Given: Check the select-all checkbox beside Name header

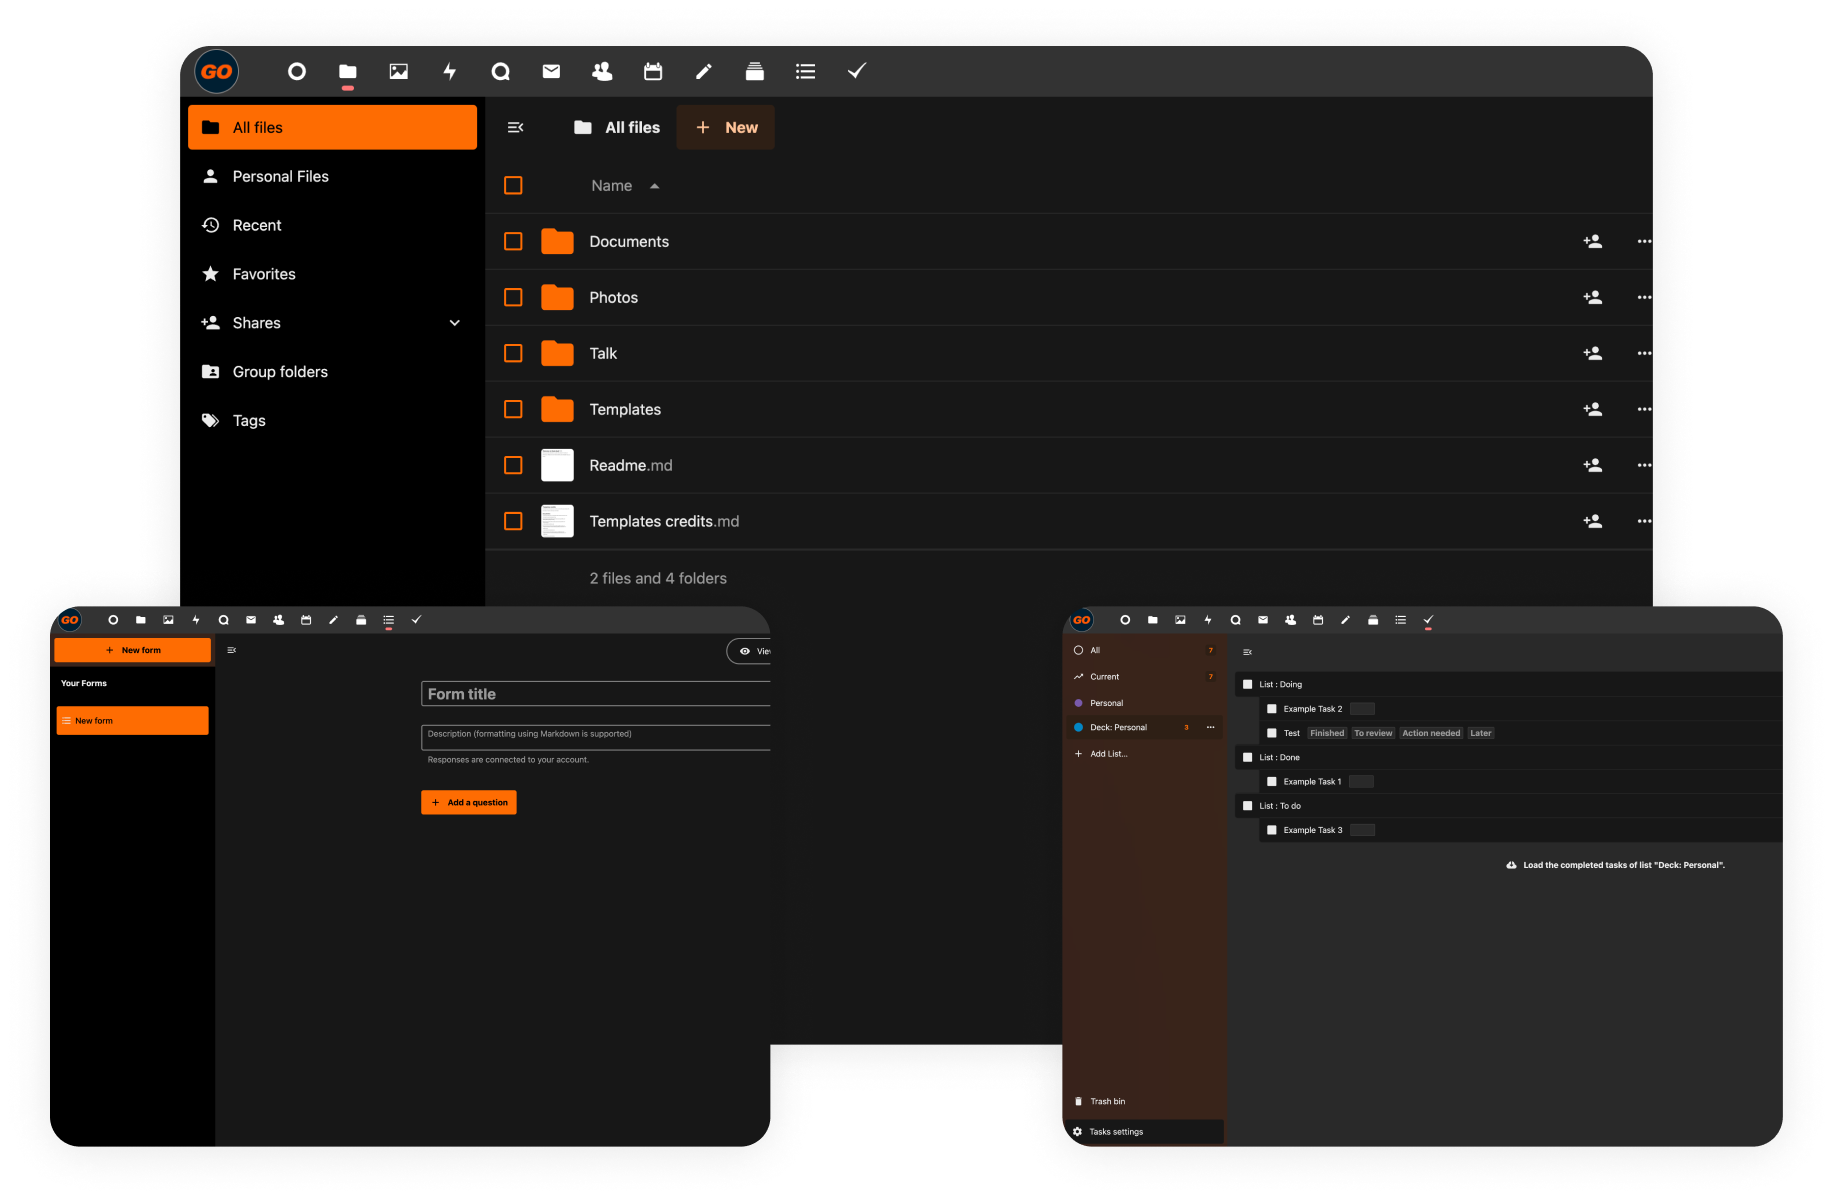Looking at the screenshot, I should 513,185.
